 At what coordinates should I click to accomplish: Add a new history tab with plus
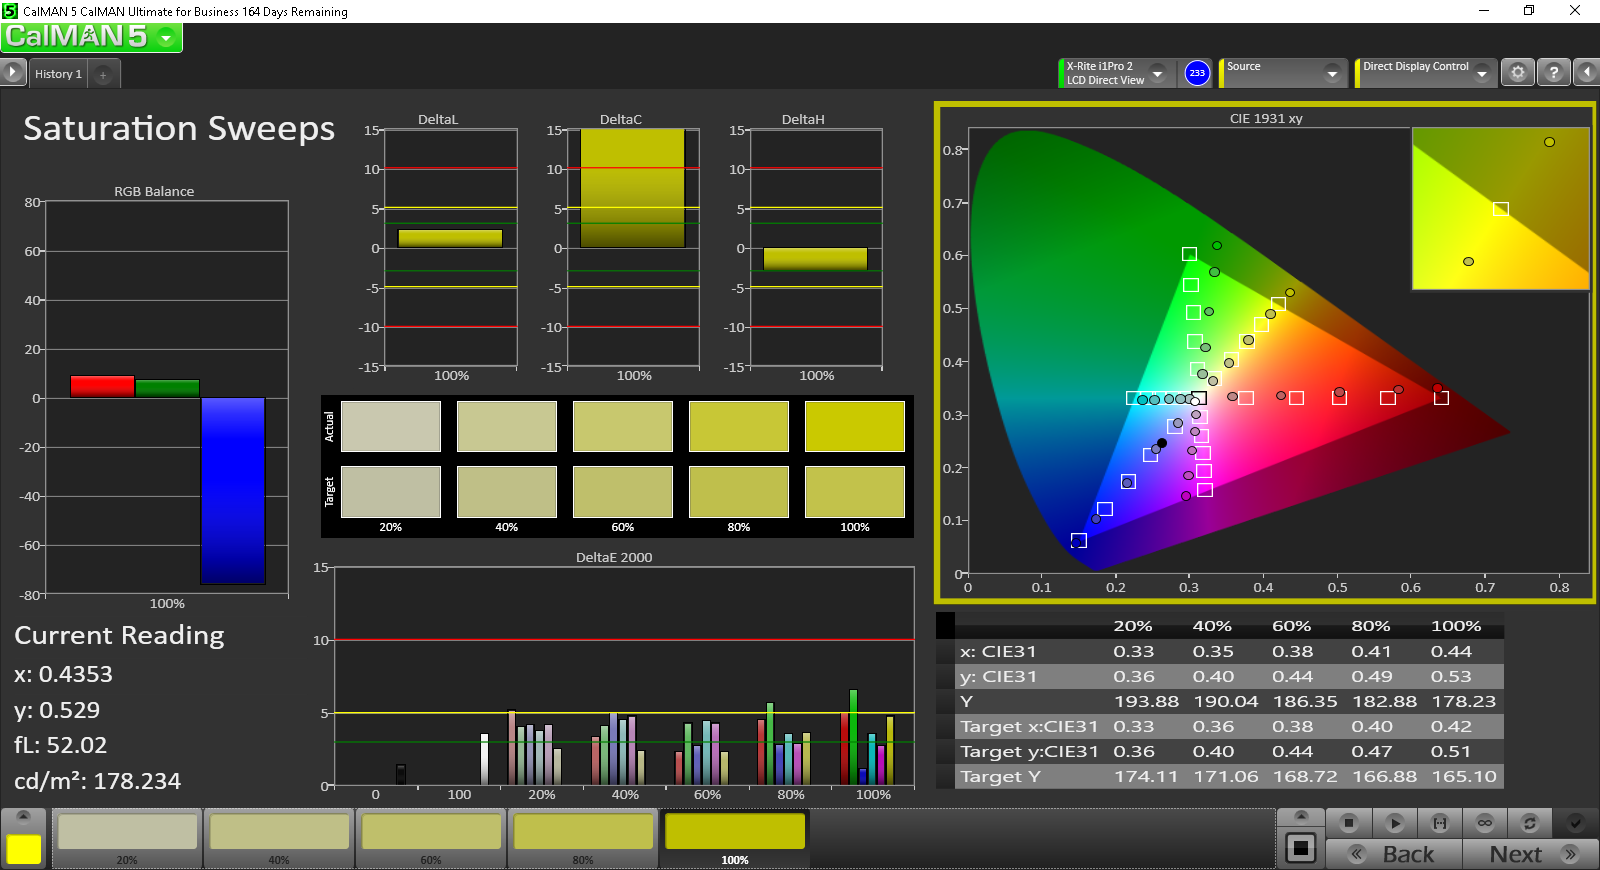point(103,75)
